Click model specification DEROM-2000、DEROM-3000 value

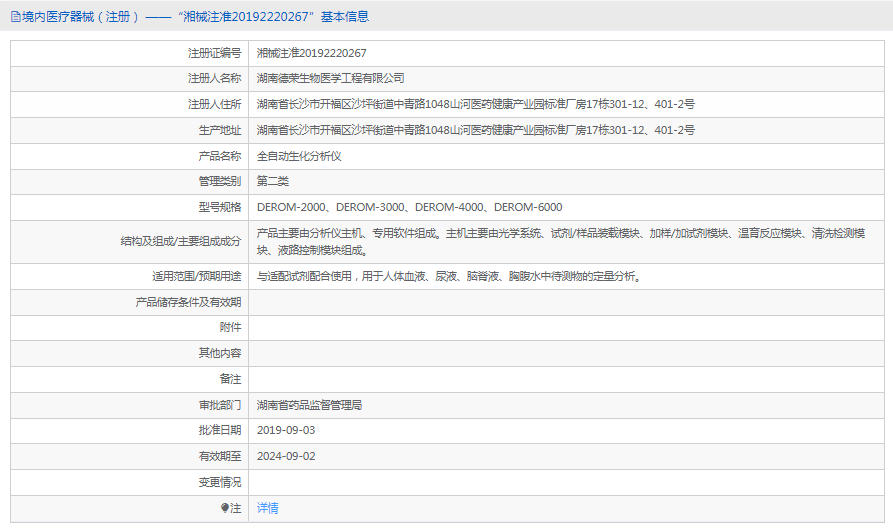tap(409, 207)
